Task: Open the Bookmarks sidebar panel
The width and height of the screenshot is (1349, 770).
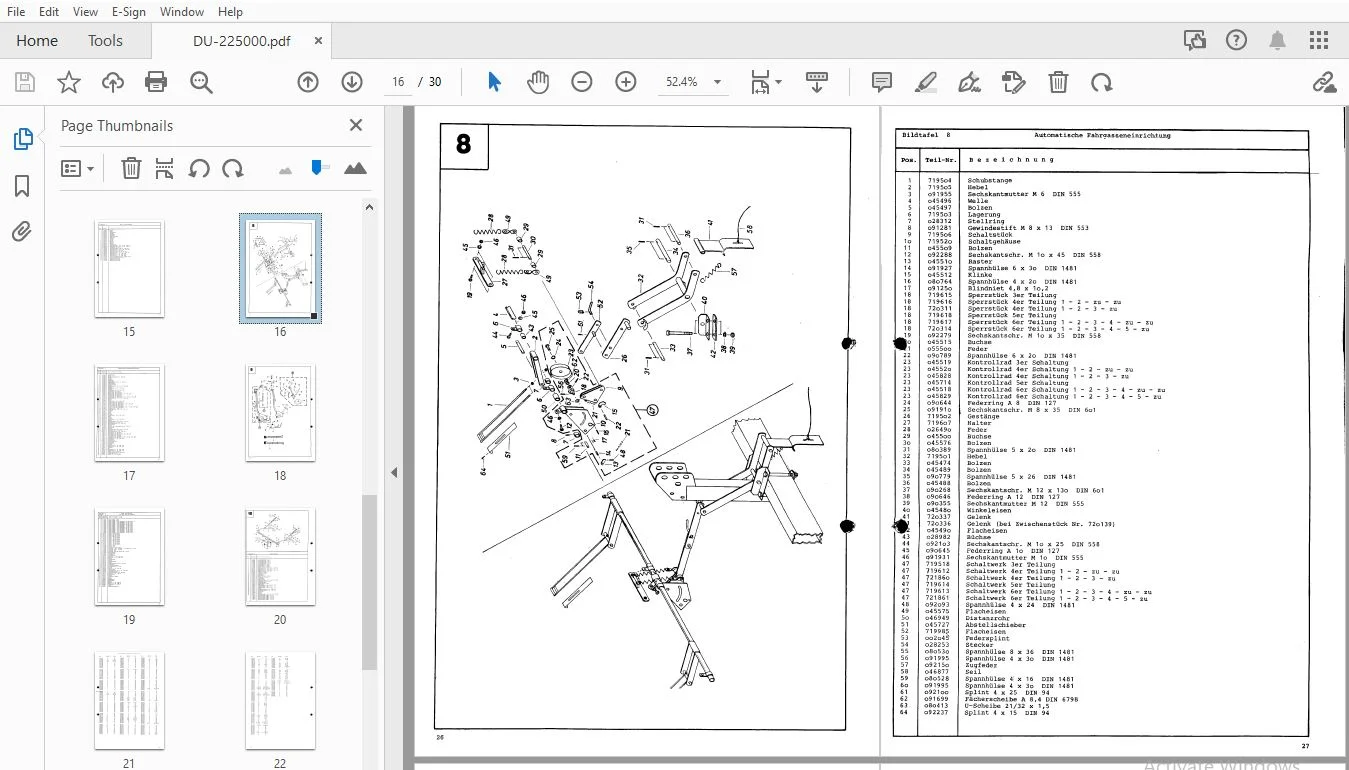Action: 22,187
